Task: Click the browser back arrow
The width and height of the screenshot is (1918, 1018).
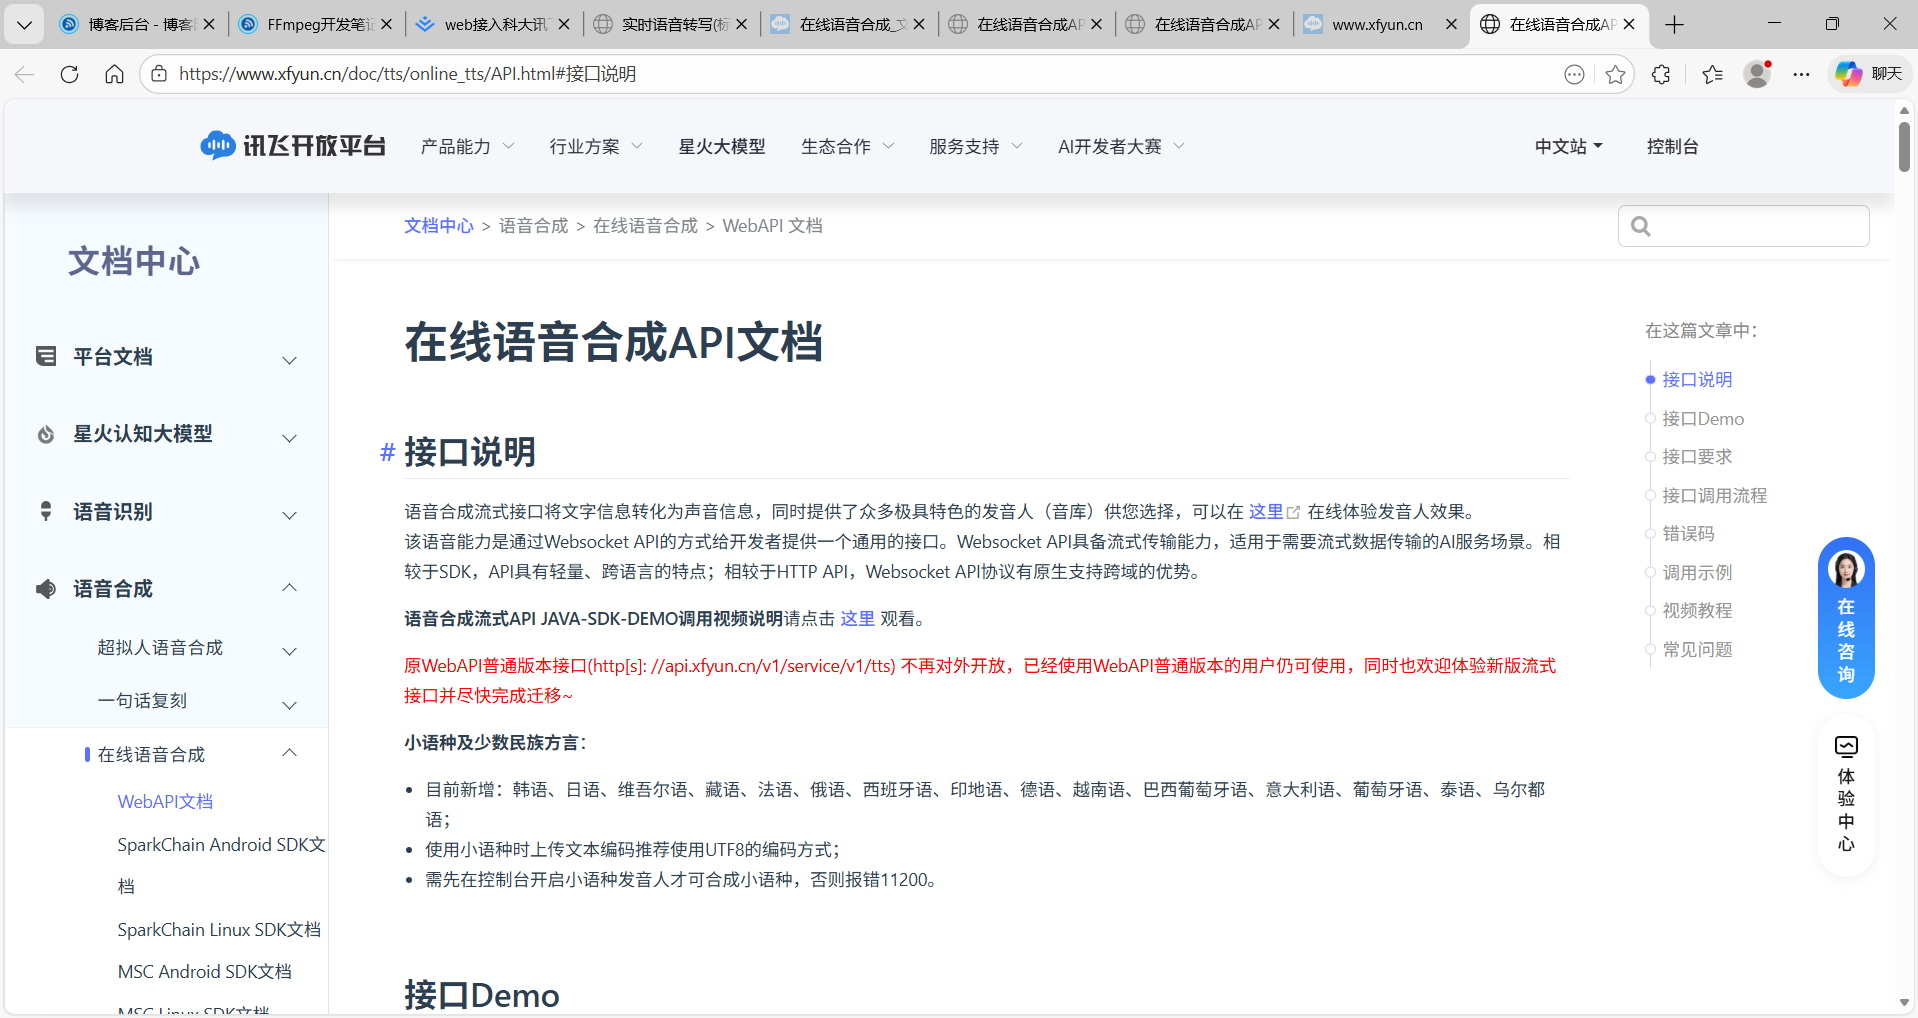Action: (x=25, y=74)
